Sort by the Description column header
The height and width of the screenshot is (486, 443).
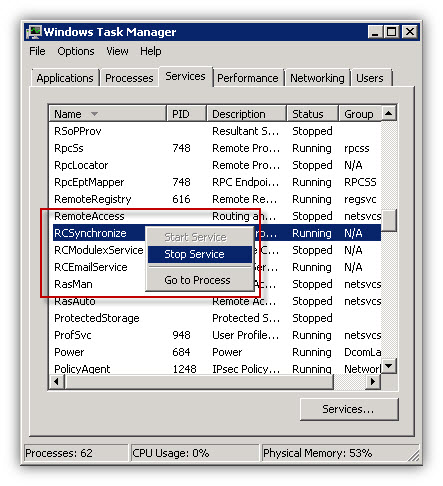246,114
